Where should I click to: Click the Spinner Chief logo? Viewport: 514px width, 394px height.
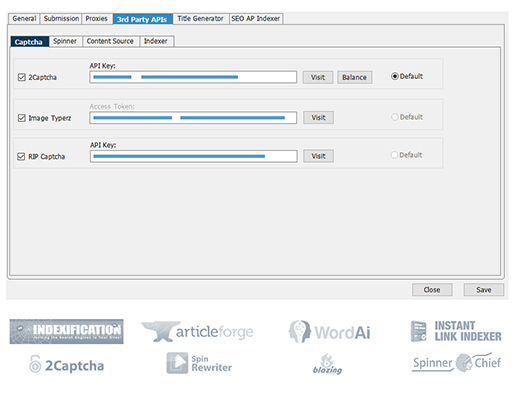[457, 362]
